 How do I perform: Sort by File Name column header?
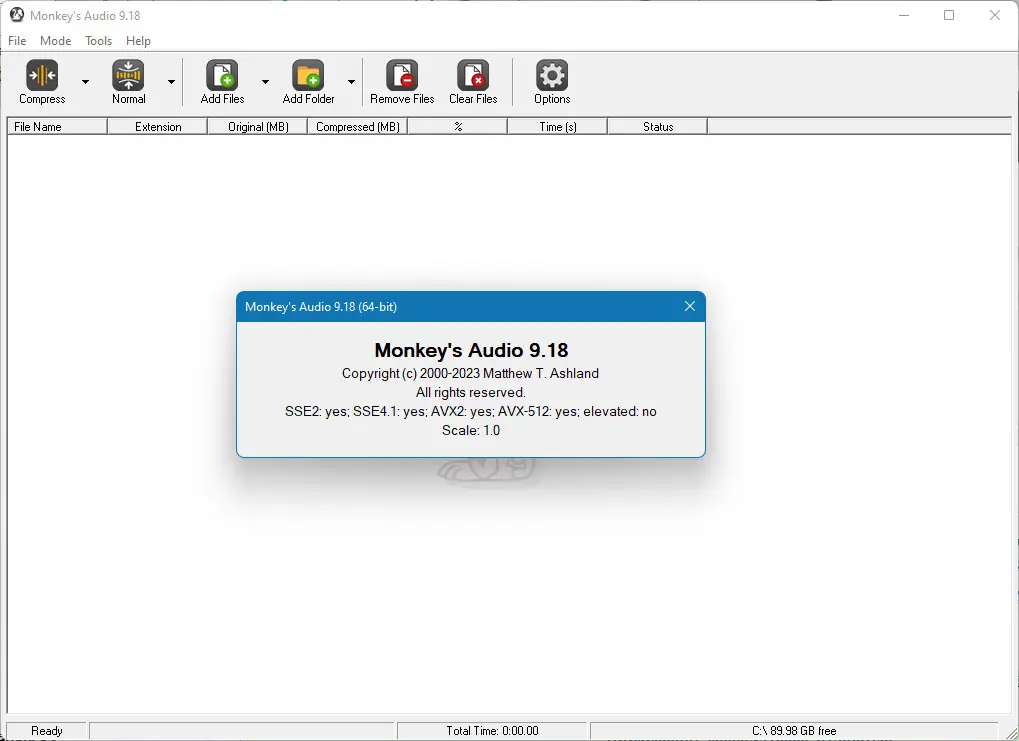(x=57, y=127)
